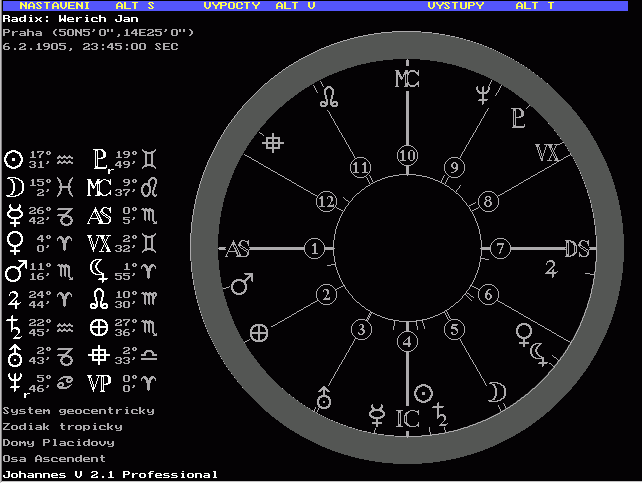
Task: Select the Jupiter glyph near the DS label
Action: coord(550,267)
